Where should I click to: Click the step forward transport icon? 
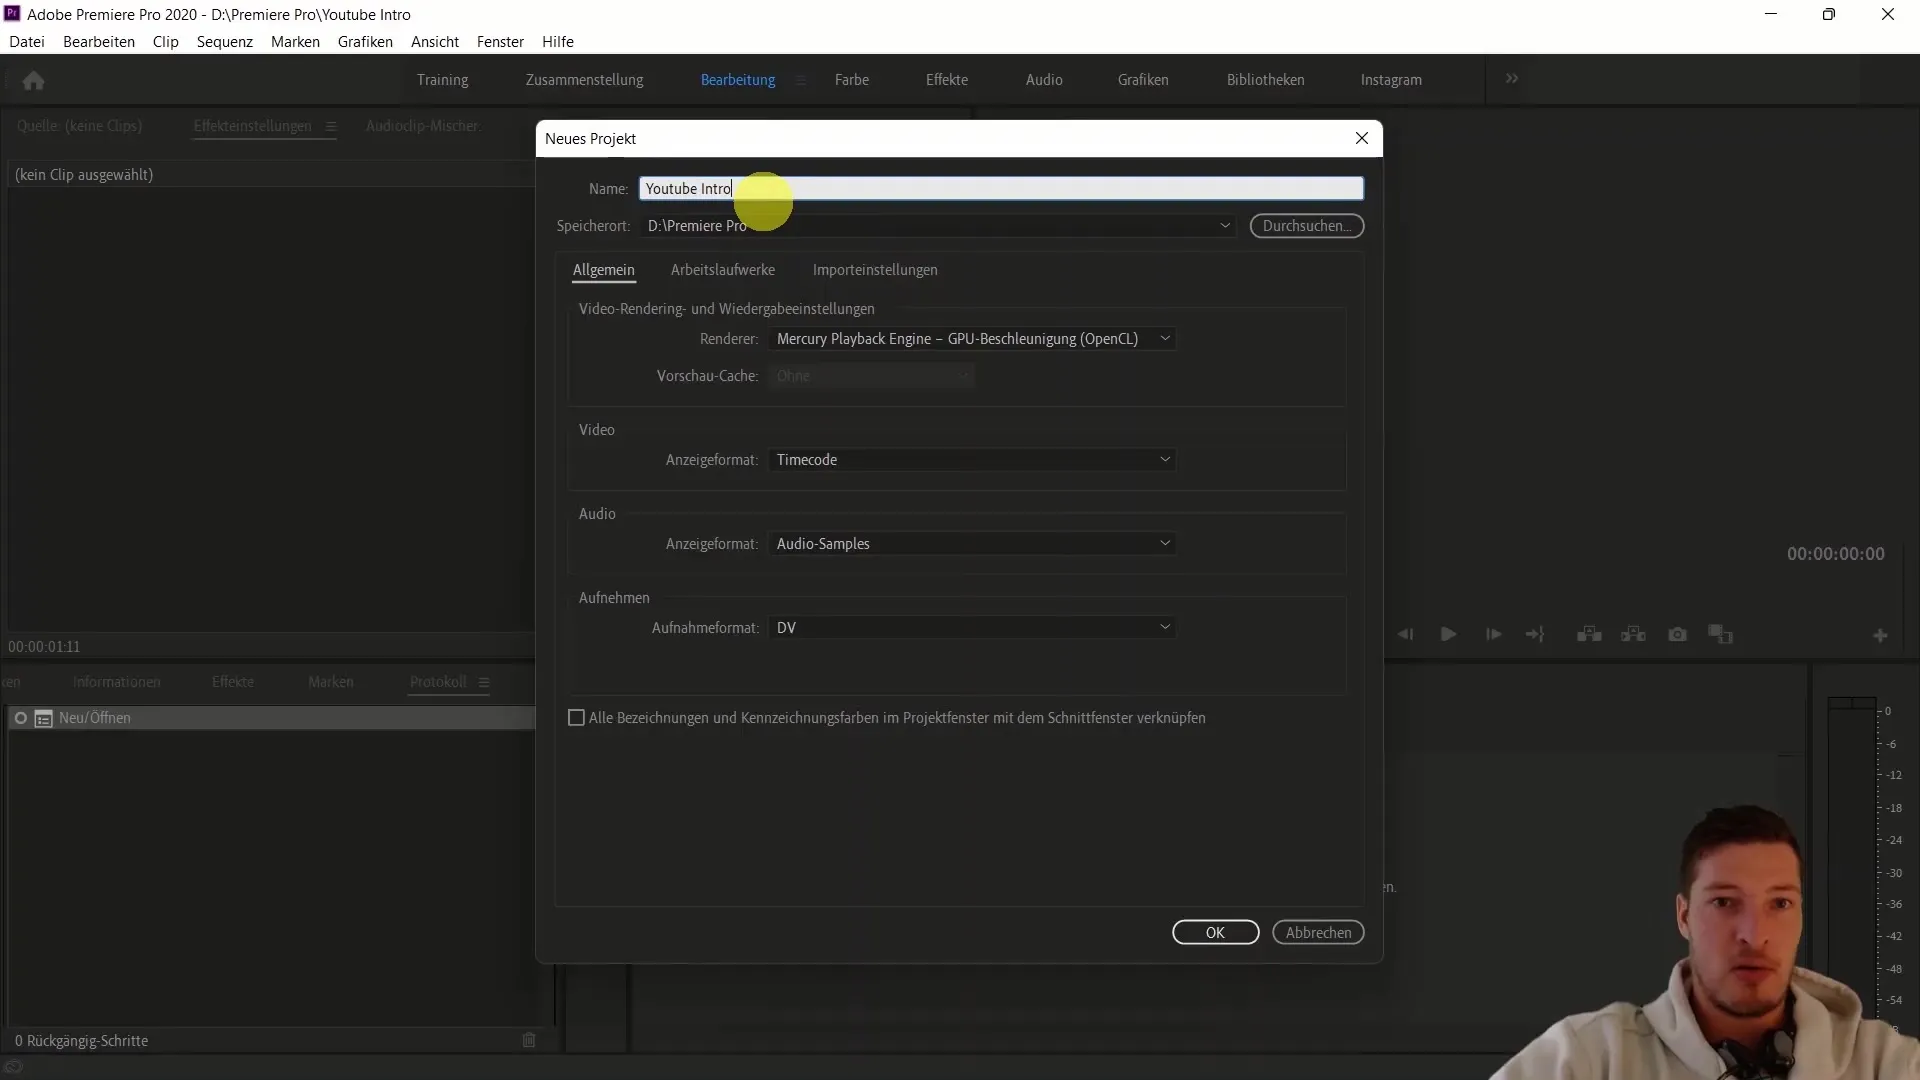pos(1491,634)
